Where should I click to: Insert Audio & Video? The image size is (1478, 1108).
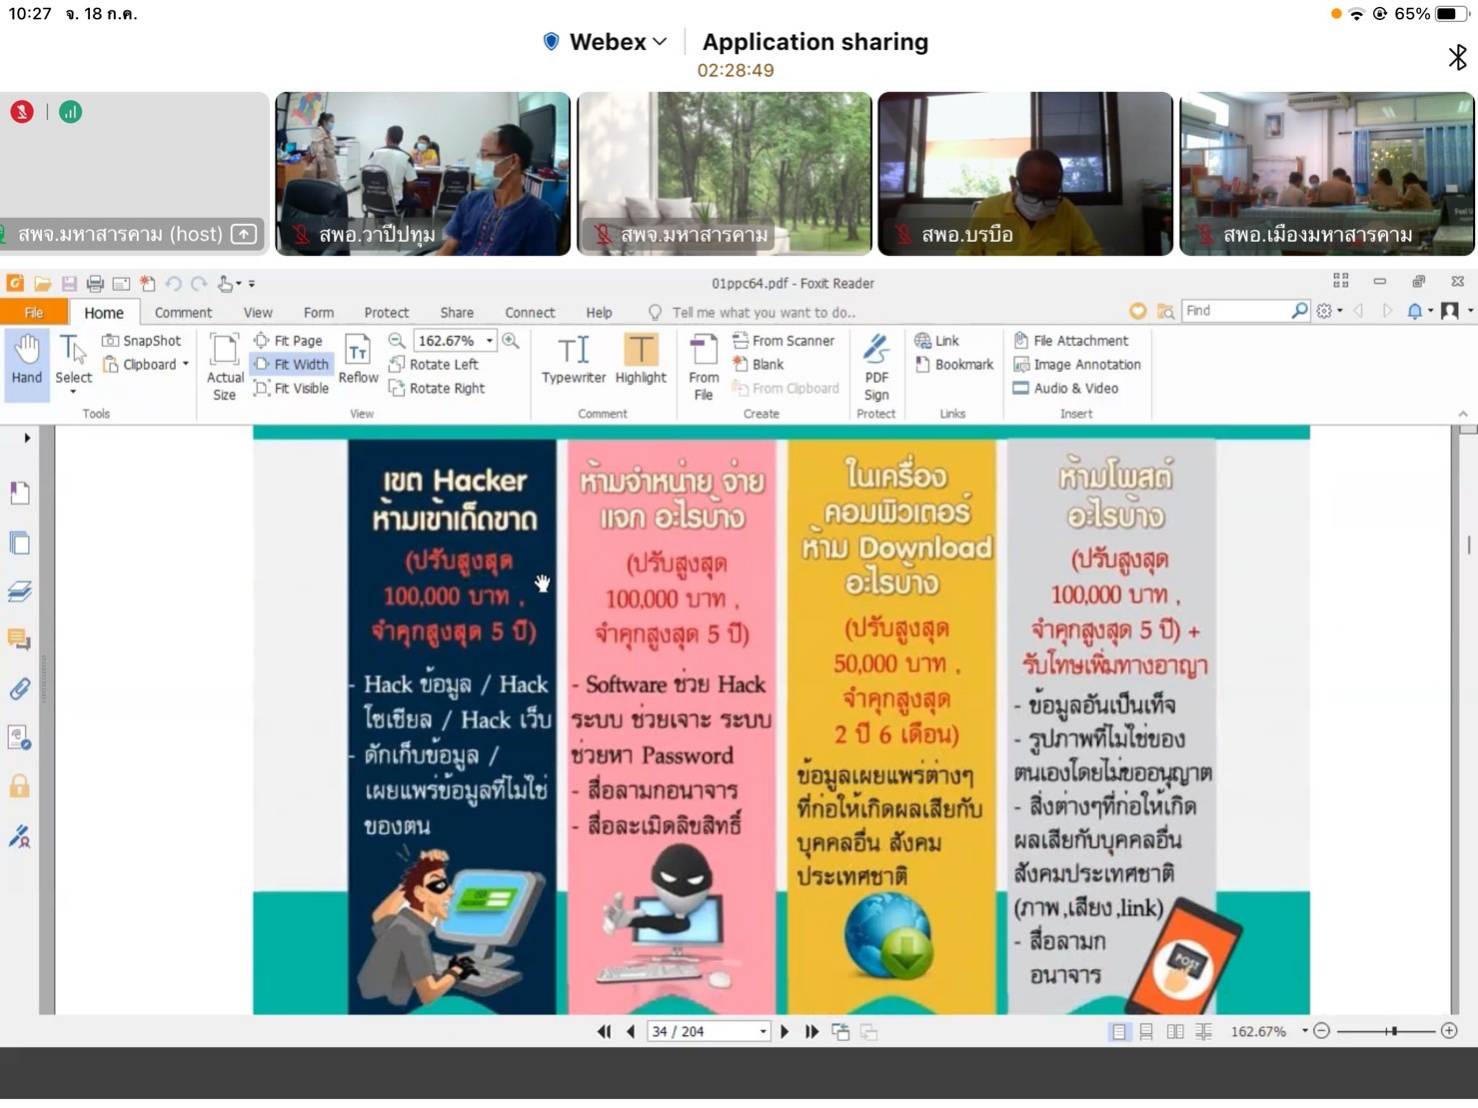coord(1066,388)
